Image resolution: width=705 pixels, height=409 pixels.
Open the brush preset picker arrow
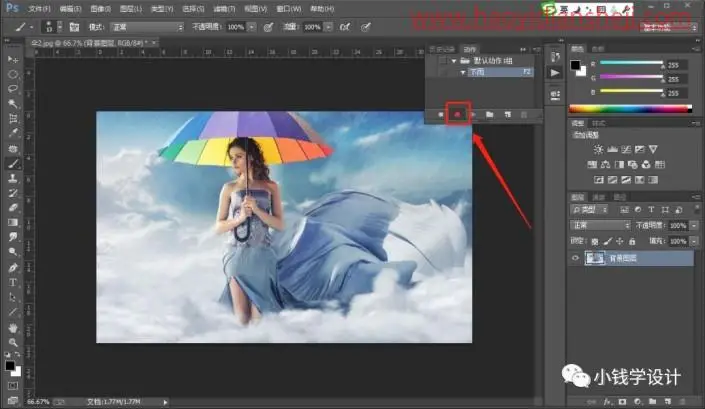click(60, 27)
